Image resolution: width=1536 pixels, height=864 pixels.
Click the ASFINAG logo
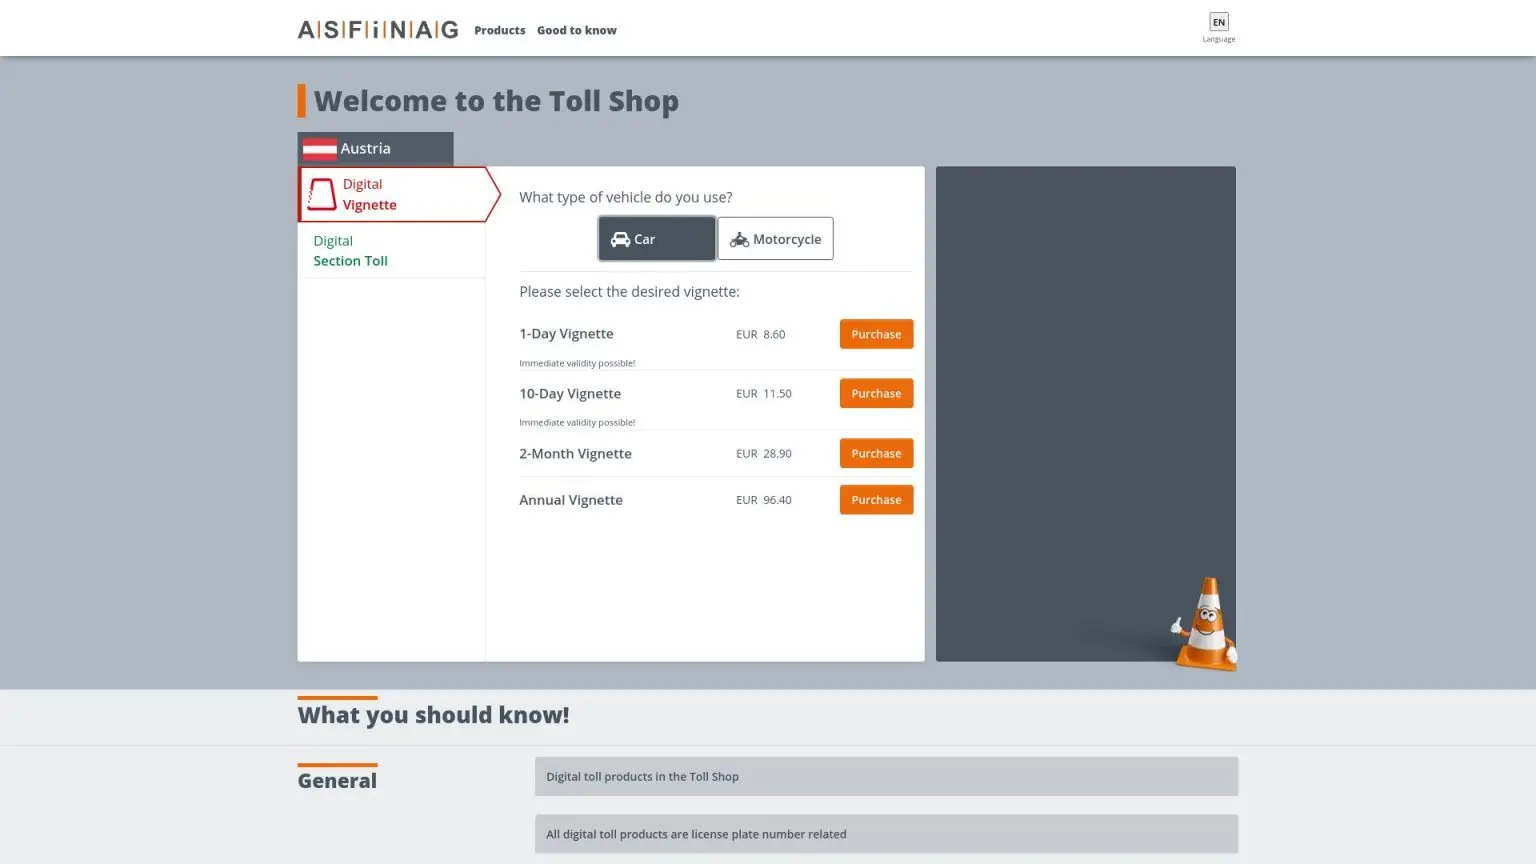point(377,30)
